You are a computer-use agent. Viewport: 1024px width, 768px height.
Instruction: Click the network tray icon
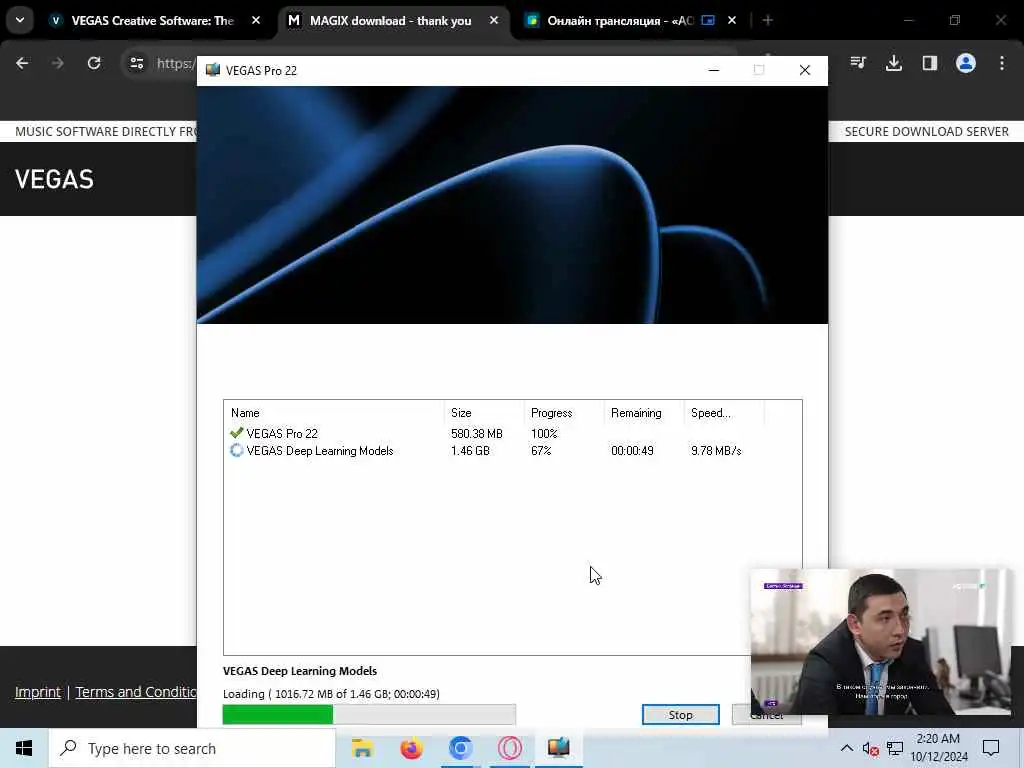click(x=895, y=748)
